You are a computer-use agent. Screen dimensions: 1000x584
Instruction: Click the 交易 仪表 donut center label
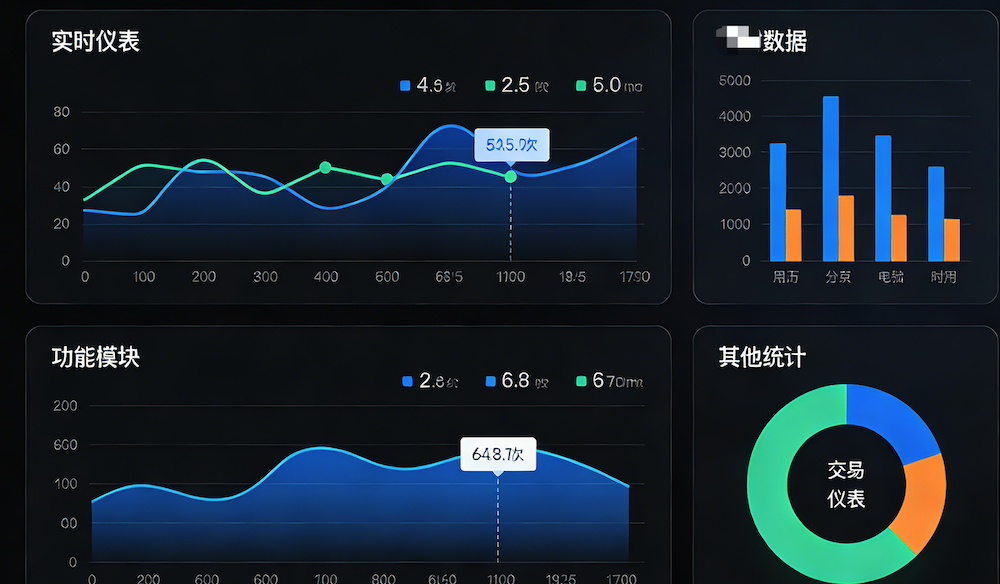click(x=846, y=485)
